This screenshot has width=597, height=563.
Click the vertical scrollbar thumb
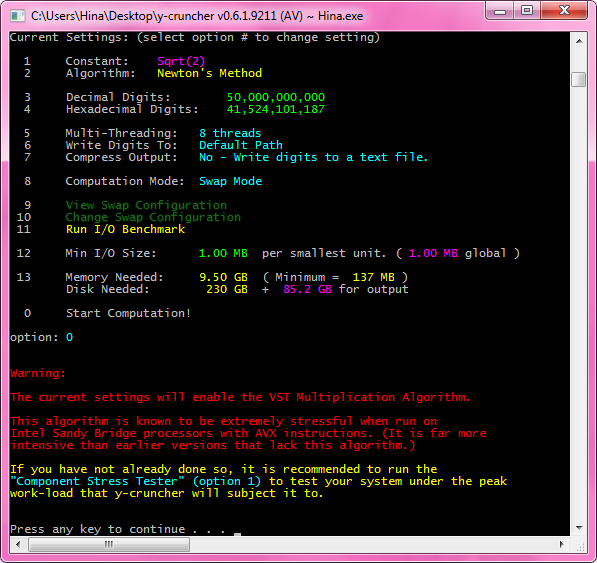[579, 79]
